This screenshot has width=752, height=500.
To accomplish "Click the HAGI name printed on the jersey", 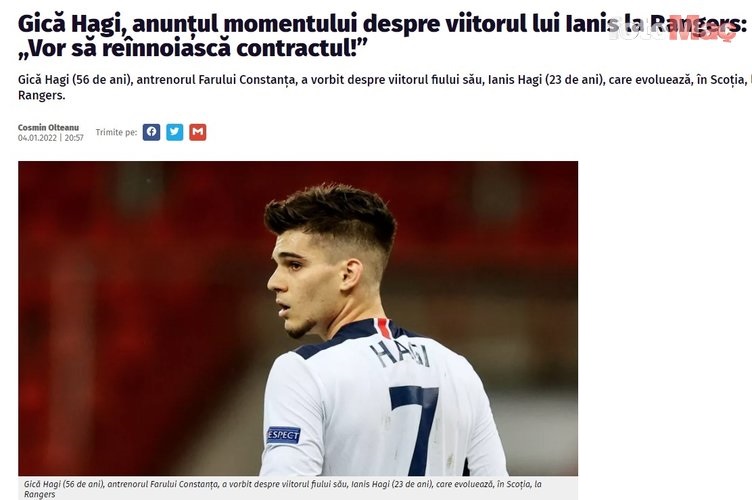I will (x=400, y=354).
